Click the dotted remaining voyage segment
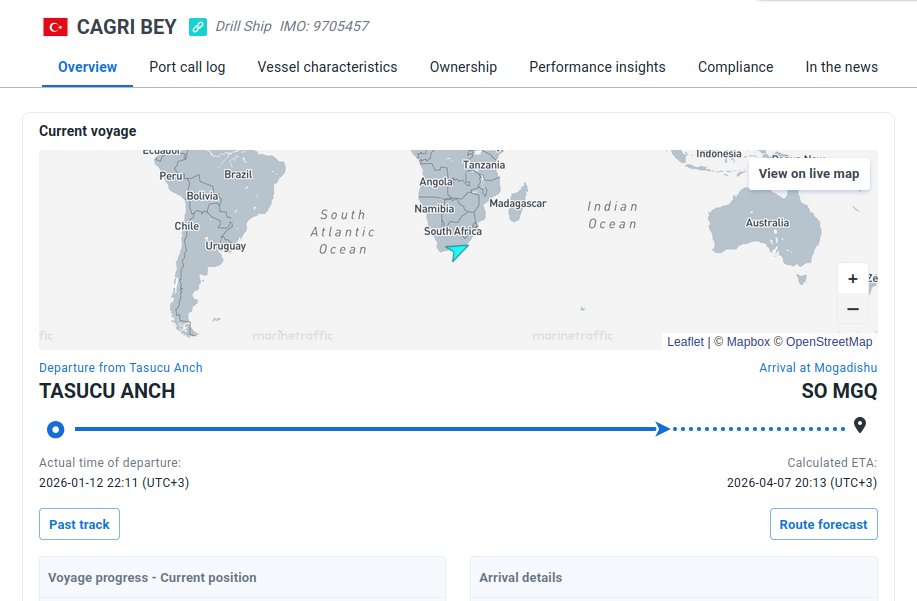 coord(759,429)
